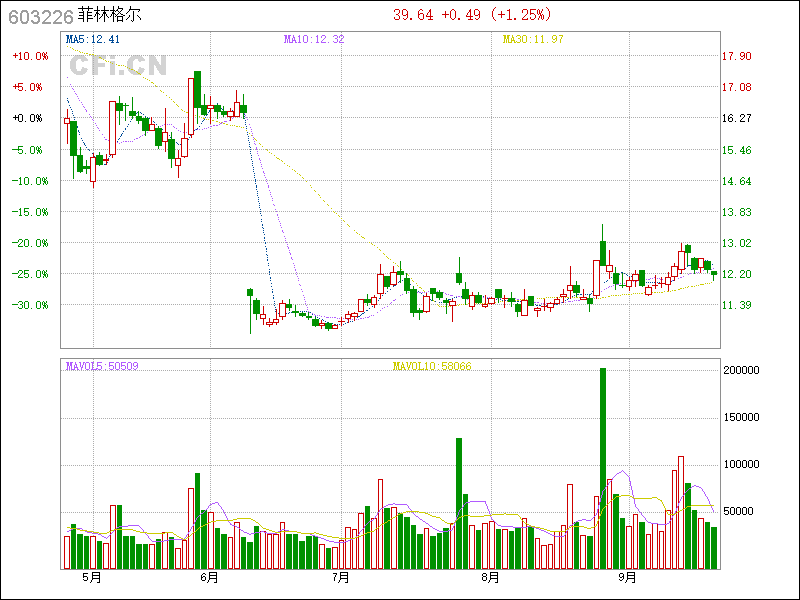Click the MAVOL5:50509 volume label
Screen dimensions: 800x600
point(102,366)
